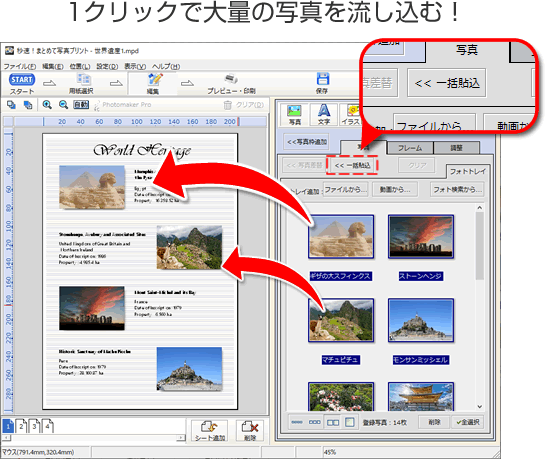The width and height of the screenshot is (545, 459).
Task: Click the select all (全選択) check button
Action: click(x=468, y=422)
